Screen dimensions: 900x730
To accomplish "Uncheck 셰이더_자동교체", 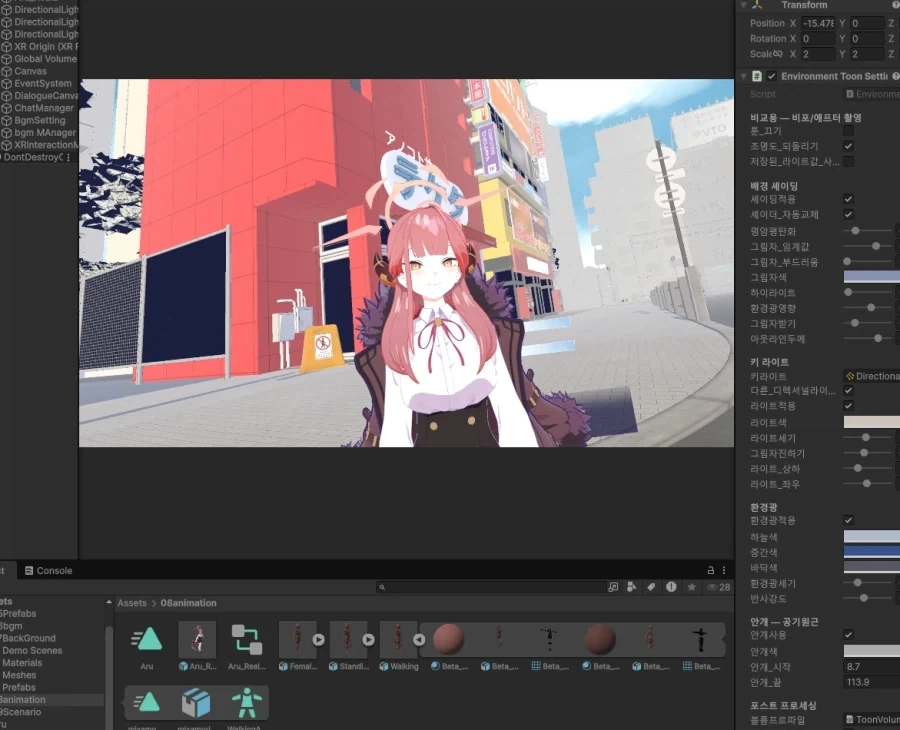I will tap(848, 215).
